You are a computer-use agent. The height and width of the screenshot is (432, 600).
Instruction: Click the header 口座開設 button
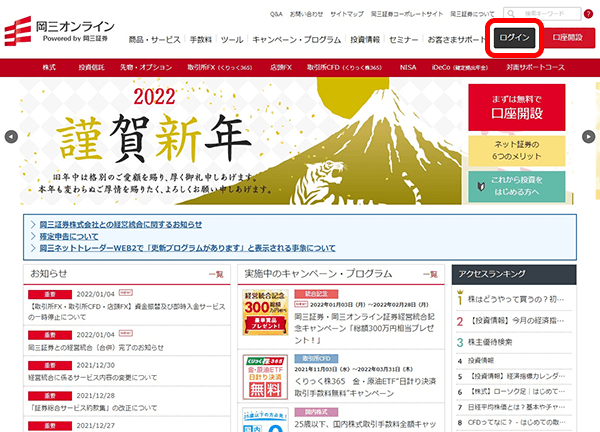pos(568,37)
